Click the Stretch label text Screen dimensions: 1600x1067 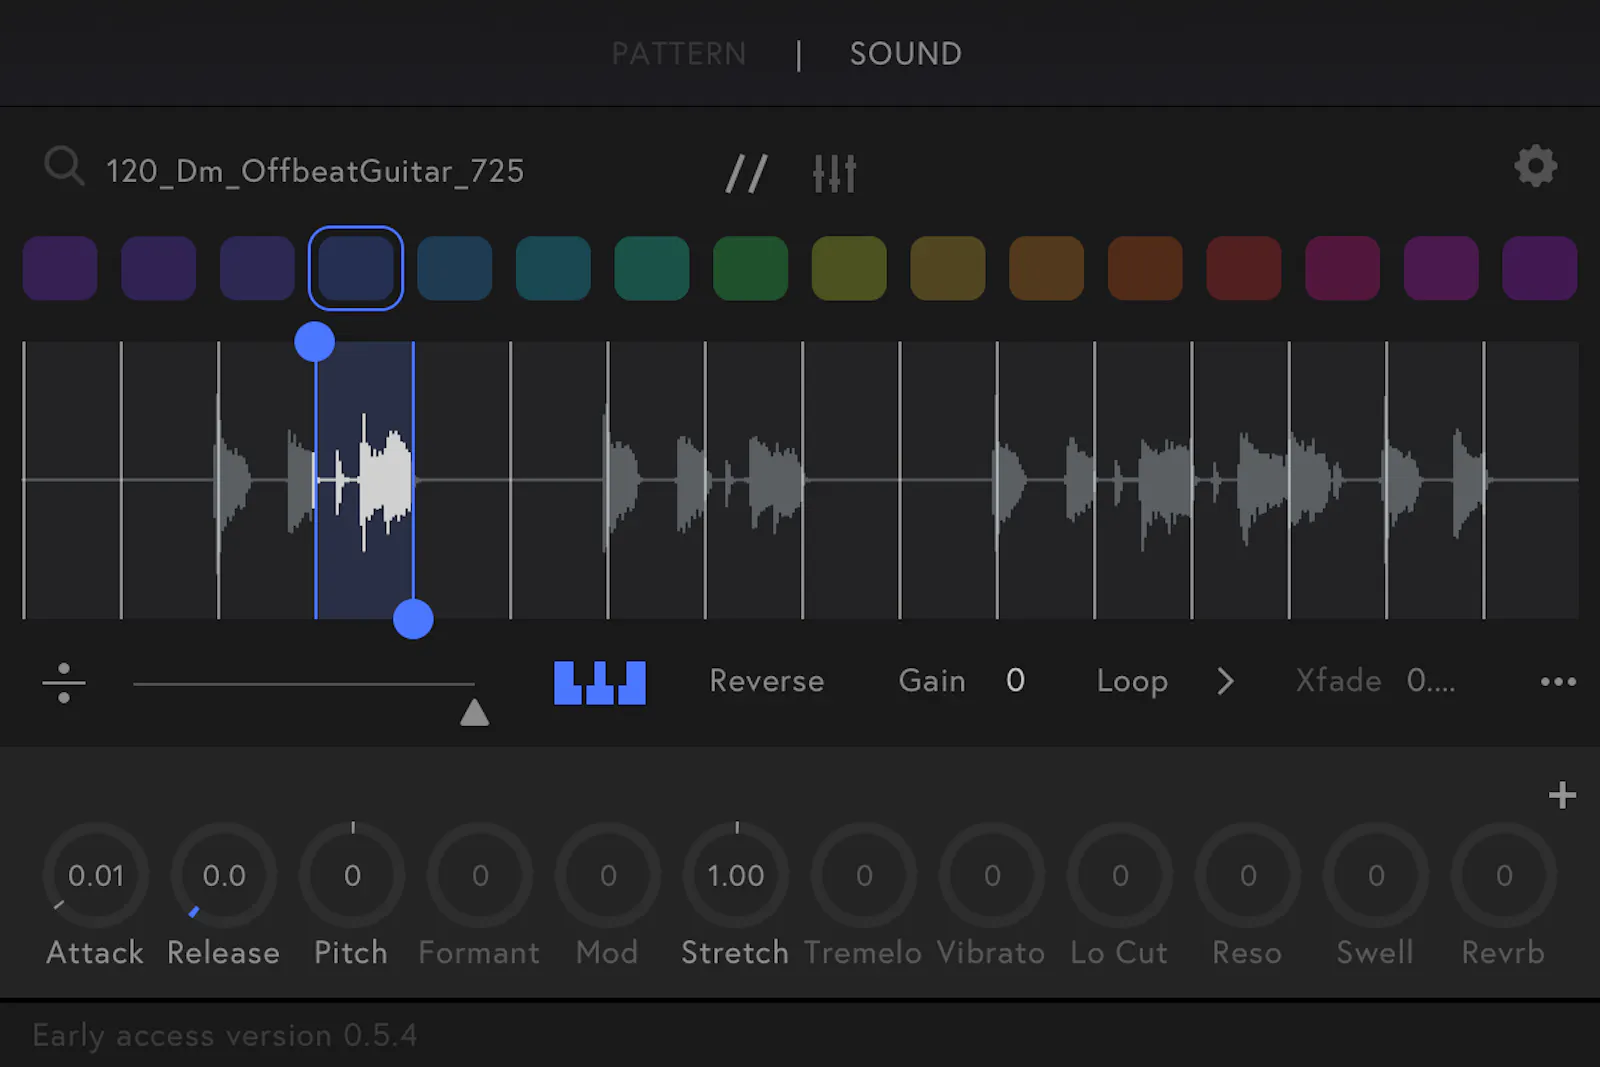(x=735, y=953)
